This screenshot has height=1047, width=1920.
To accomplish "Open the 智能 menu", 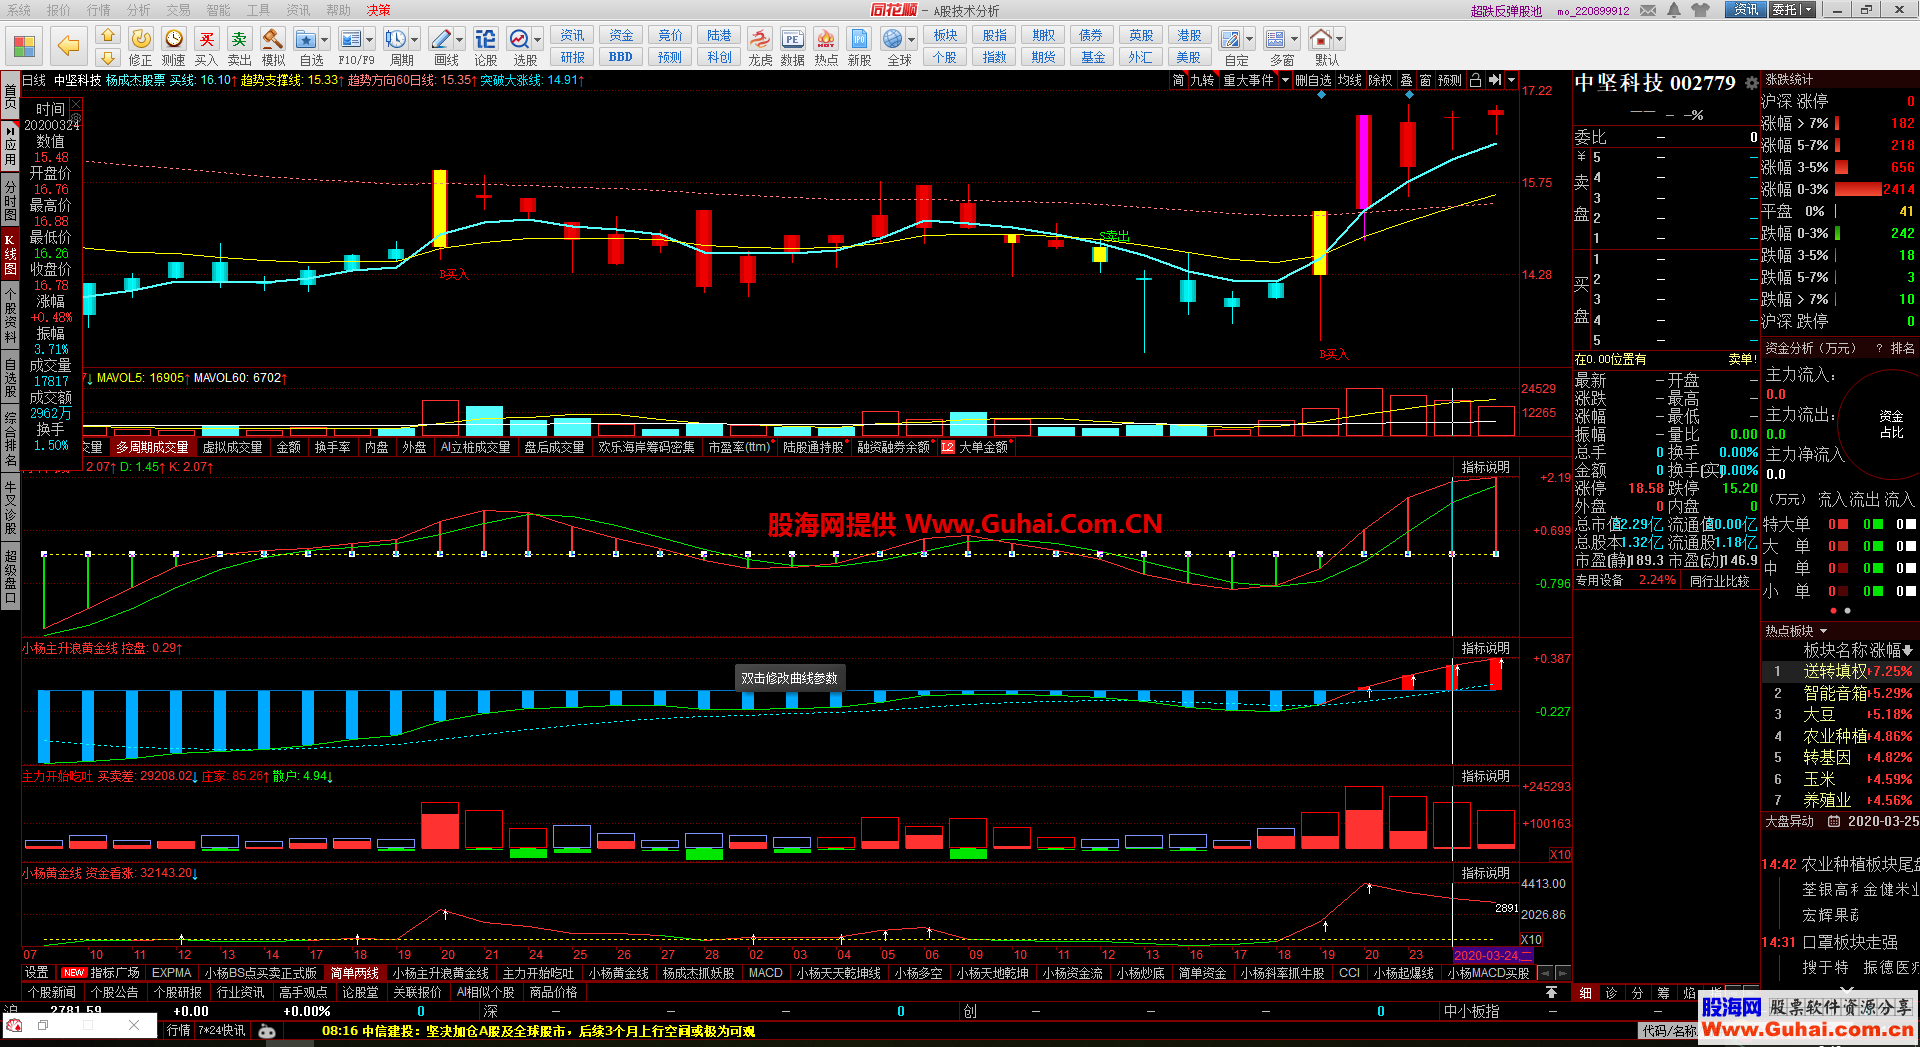I will [x=219, y=10].
